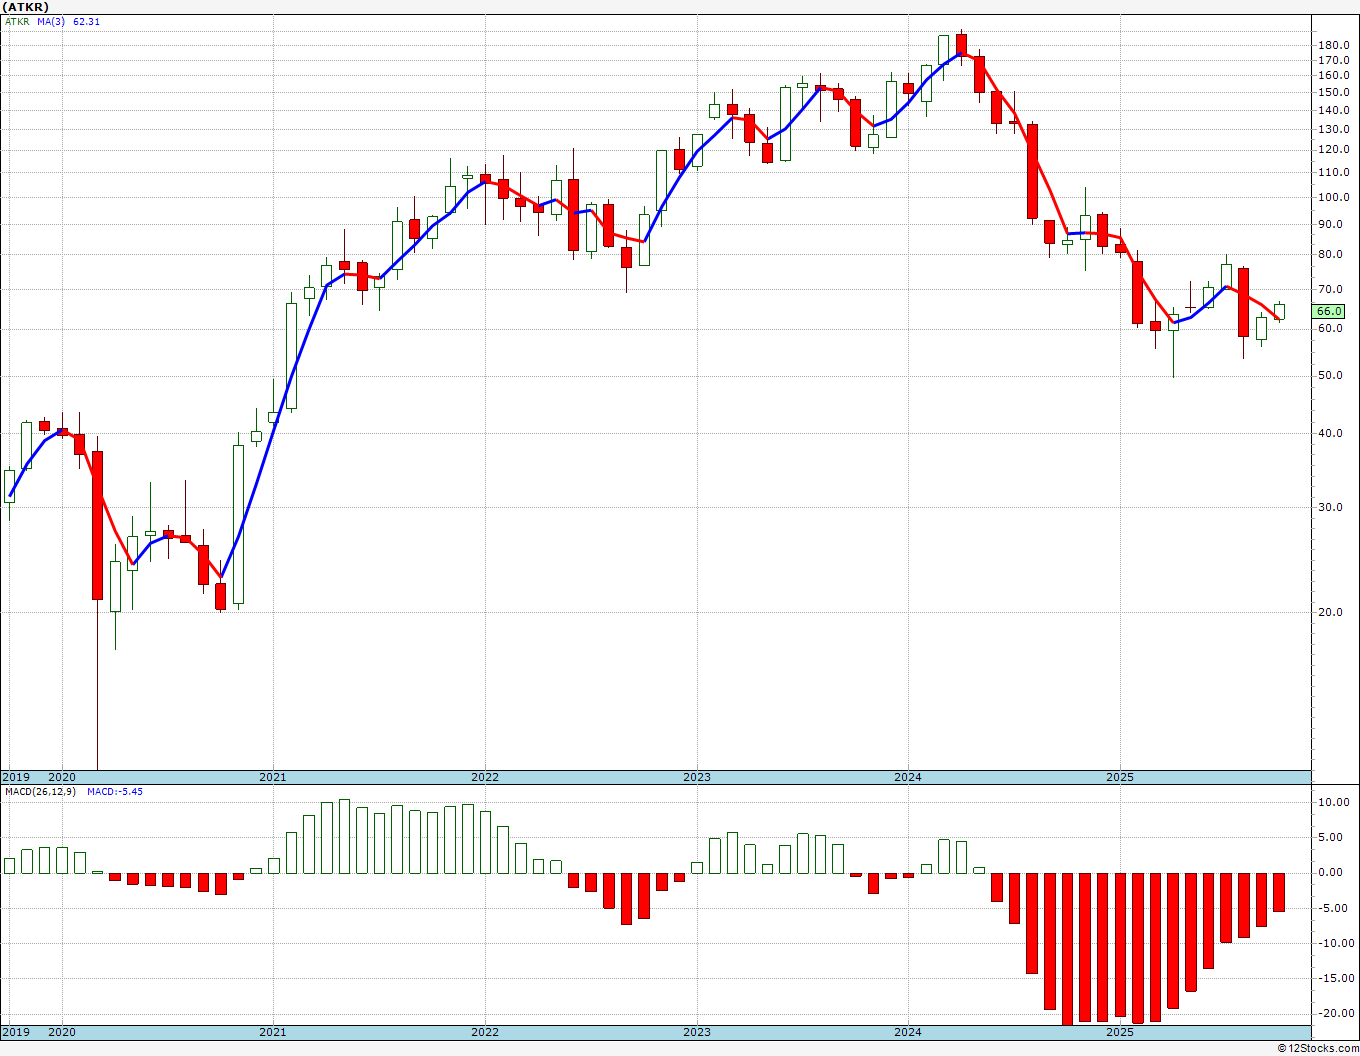Click the 80.0 price axis label
The image size is (1360, 1056).
click(1331, 255)
